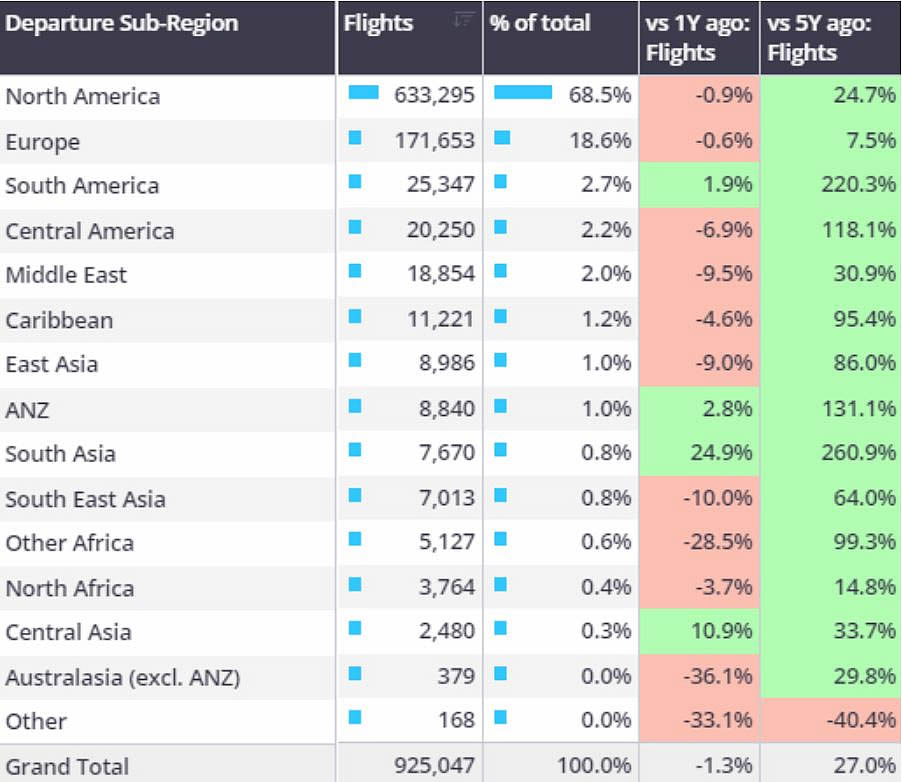This screenshot has width=902, height=782.
Task: Select the South Asia row label
Action: [x=60, y=453]
